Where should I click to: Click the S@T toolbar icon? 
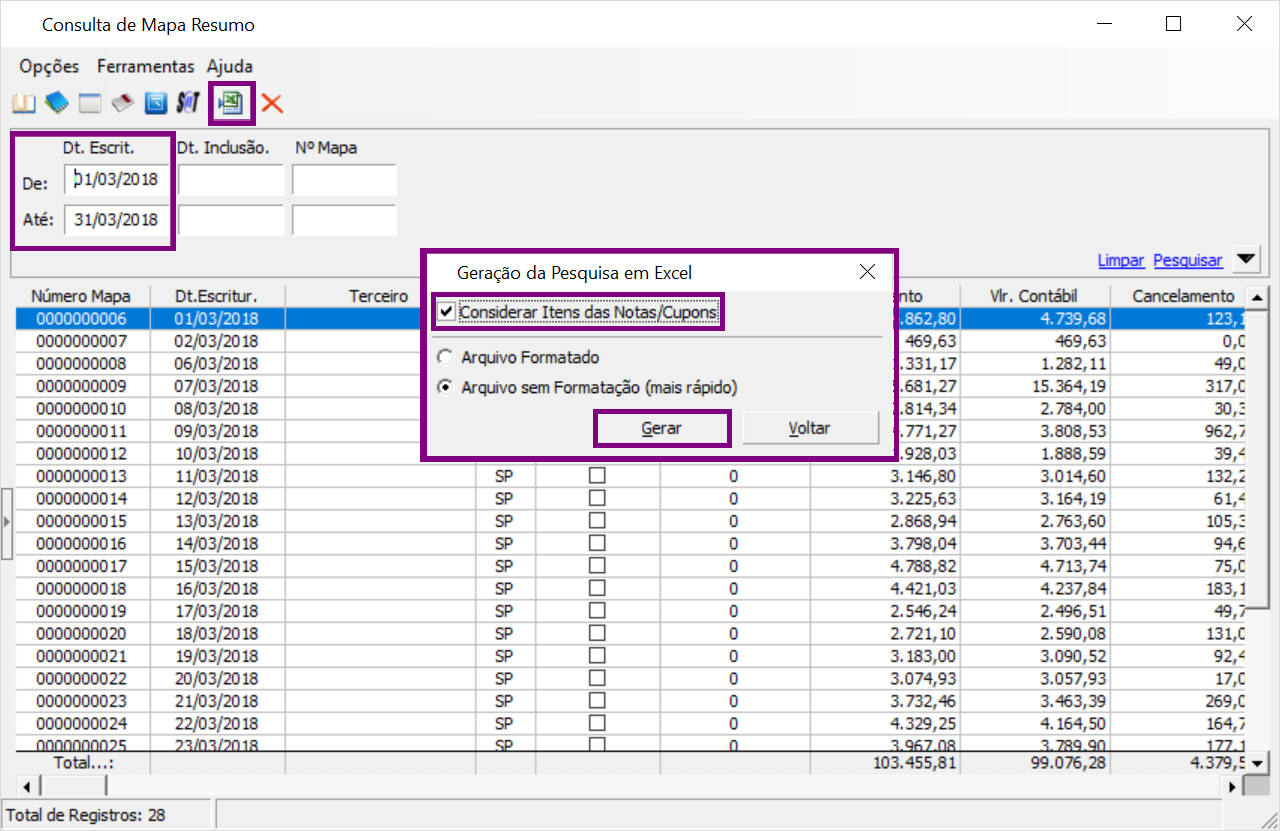pos(188,103)
